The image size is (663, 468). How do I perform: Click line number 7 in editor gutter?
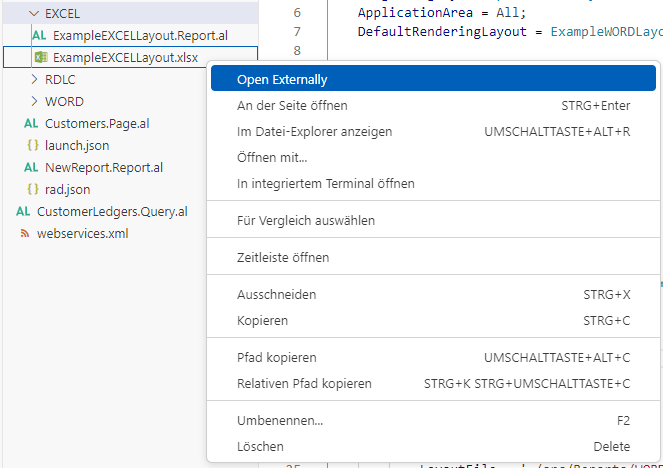(297, 32)
